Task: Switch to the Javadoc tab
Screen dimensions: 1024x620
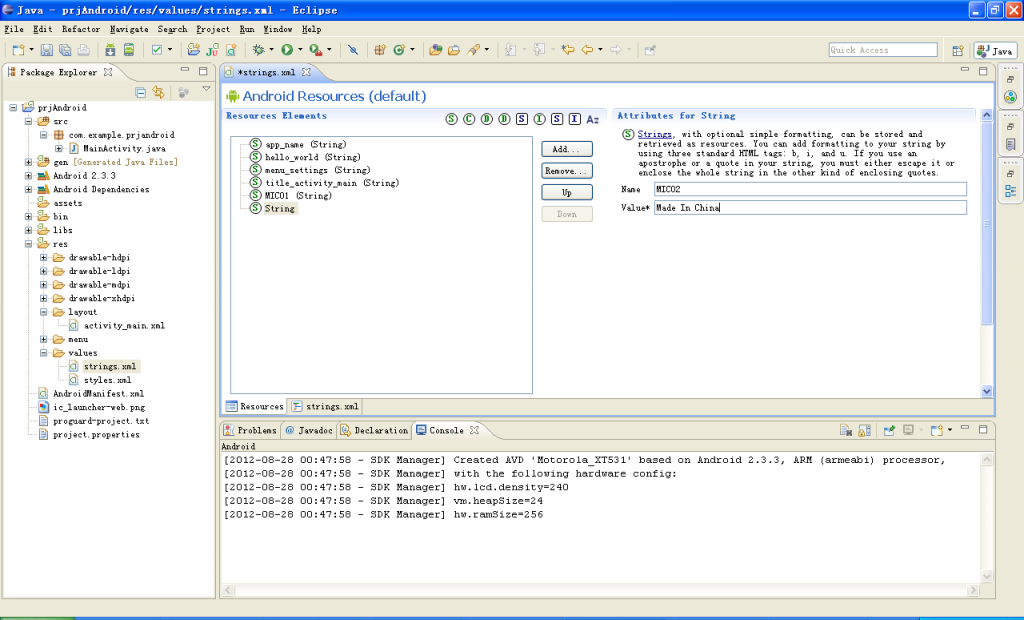Action: point(309,430)
